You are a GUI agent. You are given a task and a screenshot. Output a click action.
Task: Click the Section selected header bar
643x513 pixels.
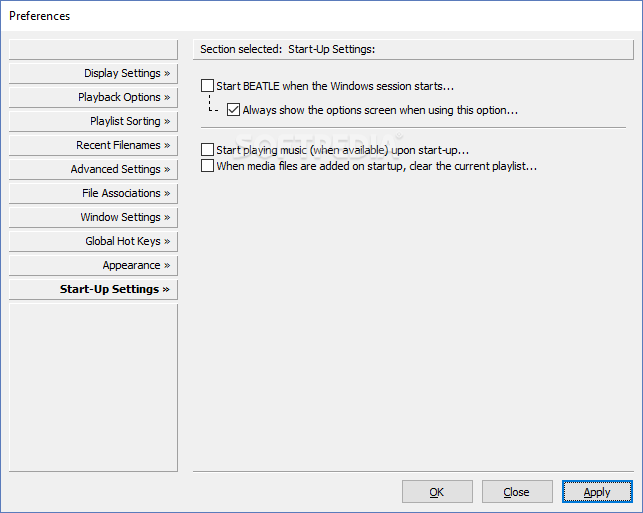(x=413, y=50)
